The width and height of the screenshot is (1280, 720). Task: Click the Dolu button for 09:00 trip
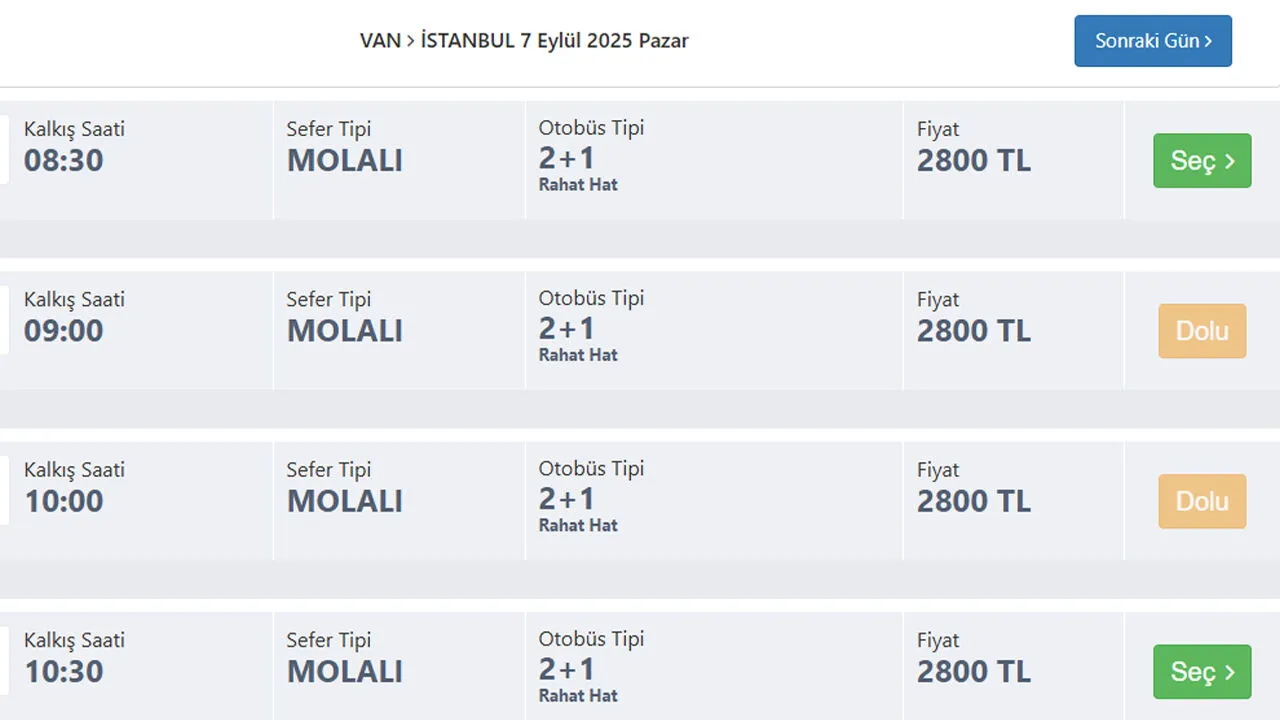click(1202, 331)
